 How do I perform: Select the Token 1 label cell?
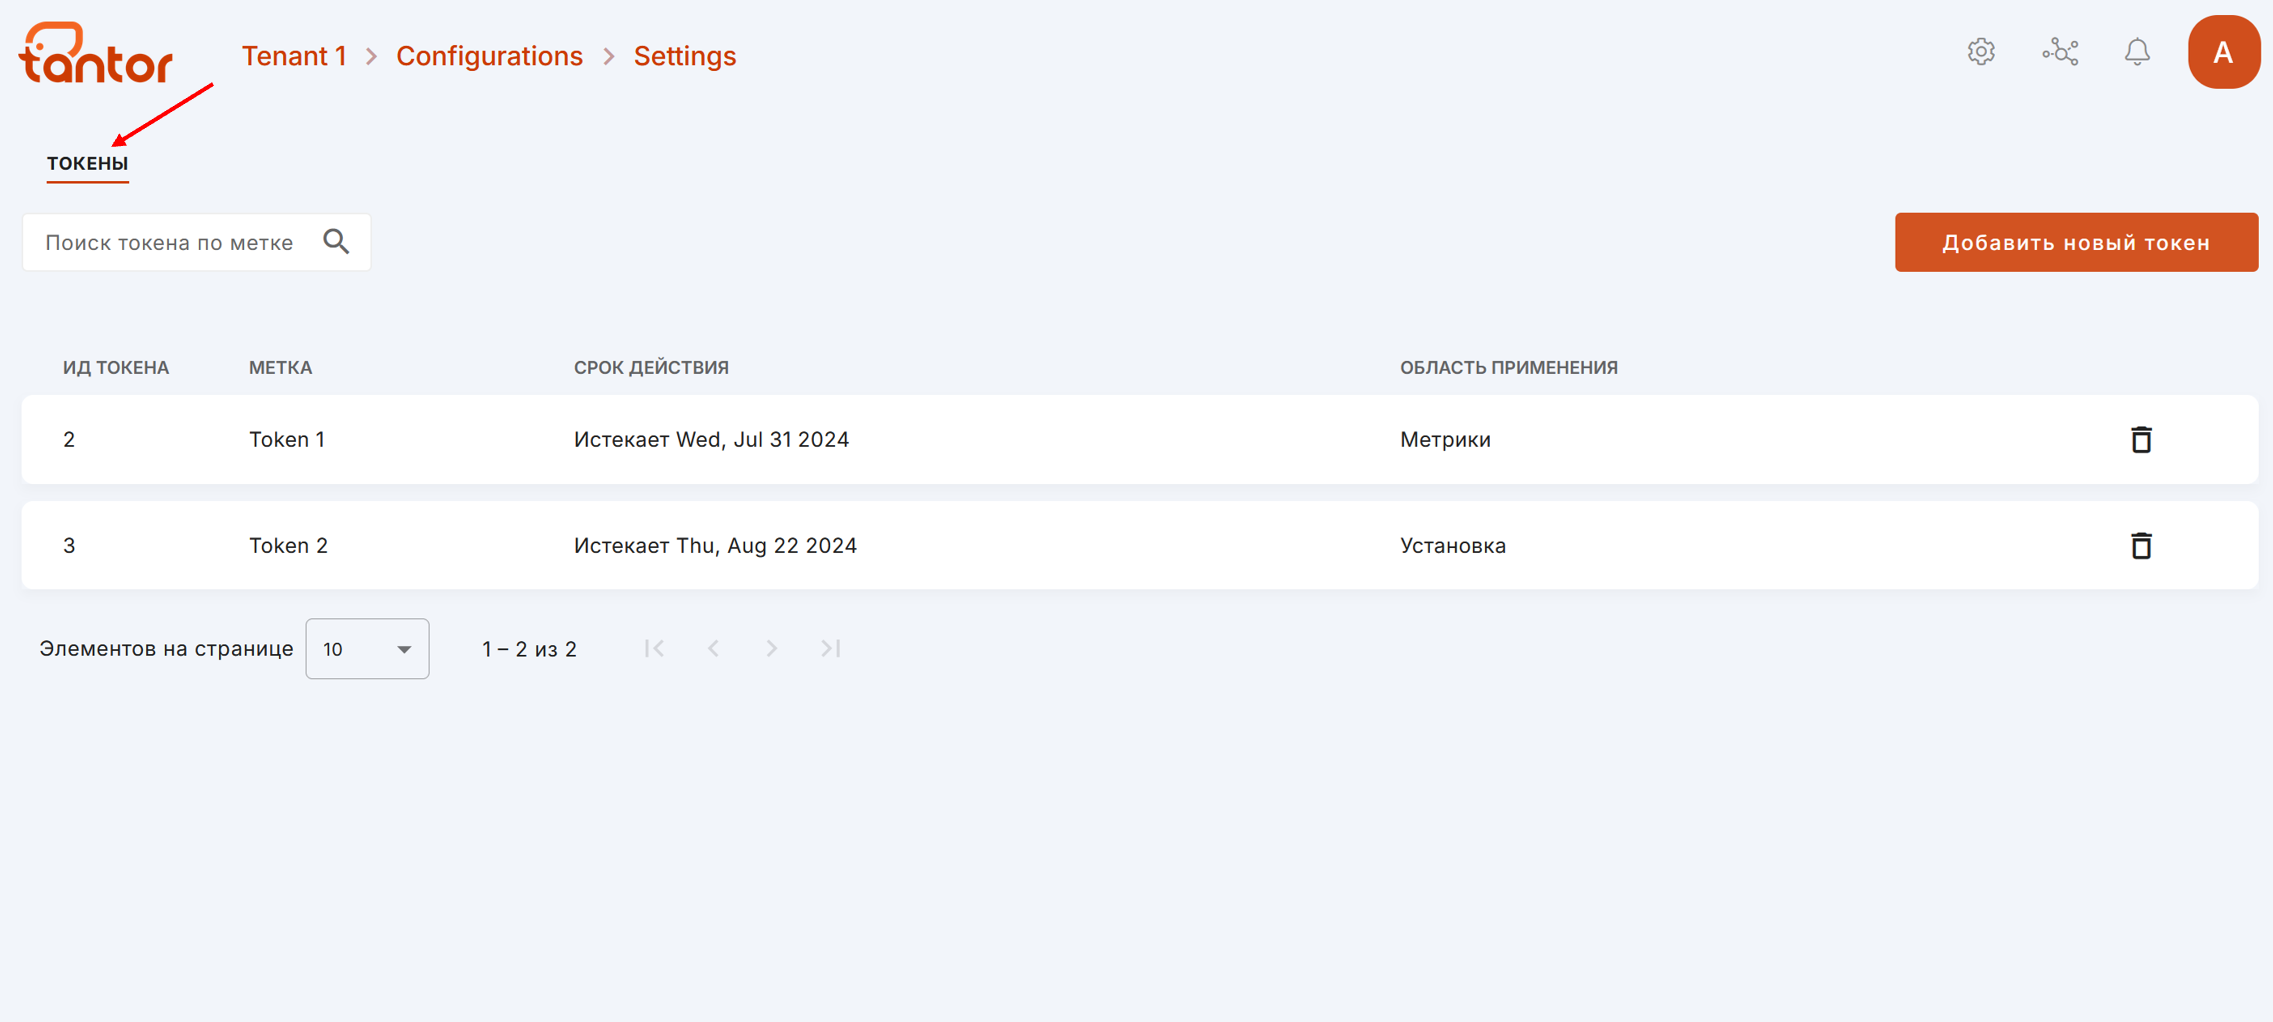pyautogui.click(x=287, y=440)
